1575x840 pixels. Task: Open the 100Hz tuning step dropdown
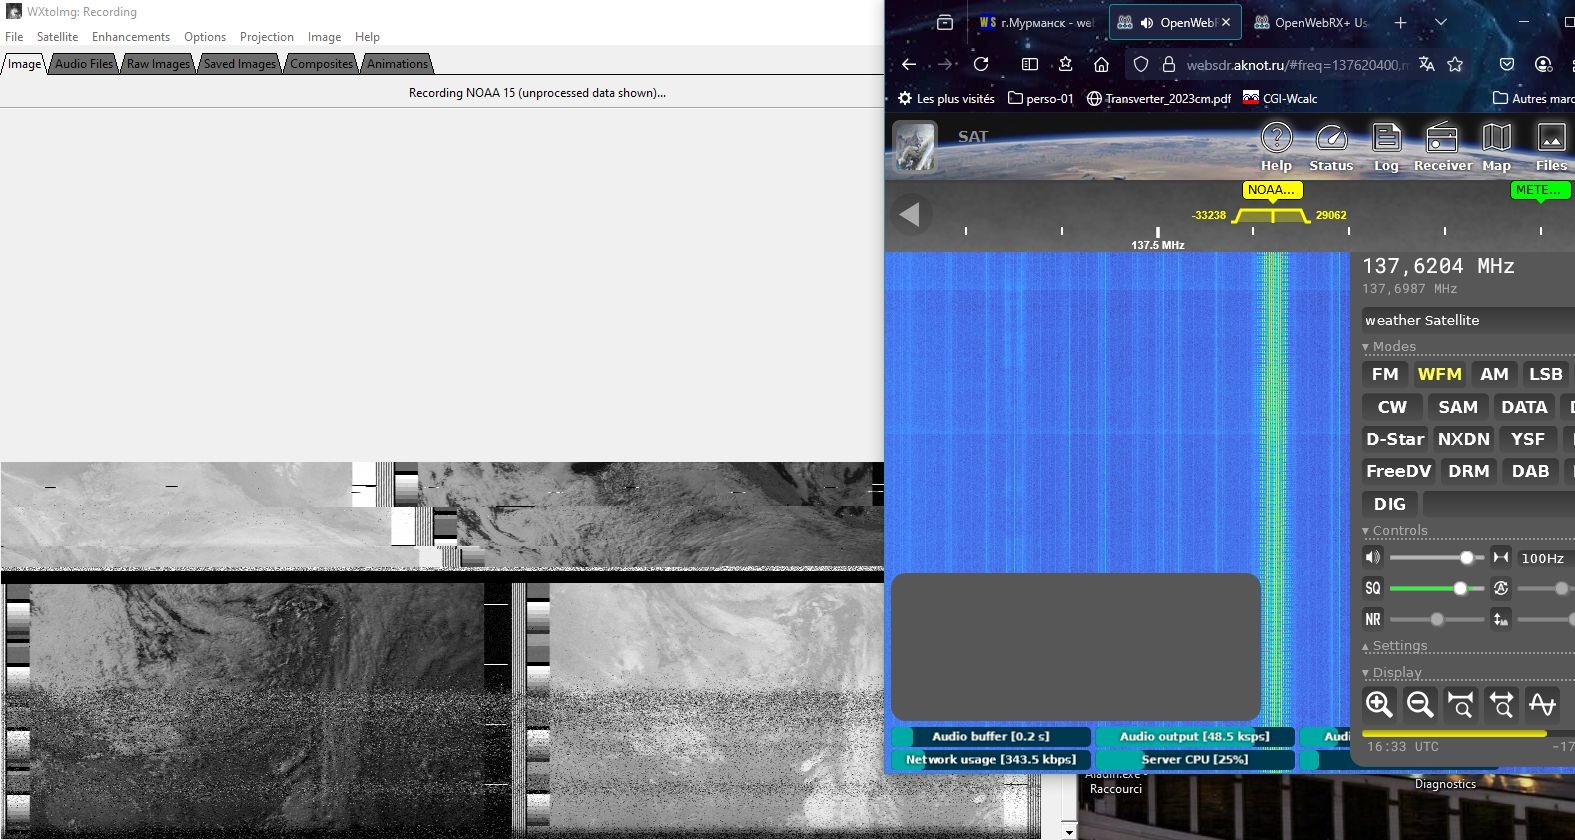(x=1545, y=557)
